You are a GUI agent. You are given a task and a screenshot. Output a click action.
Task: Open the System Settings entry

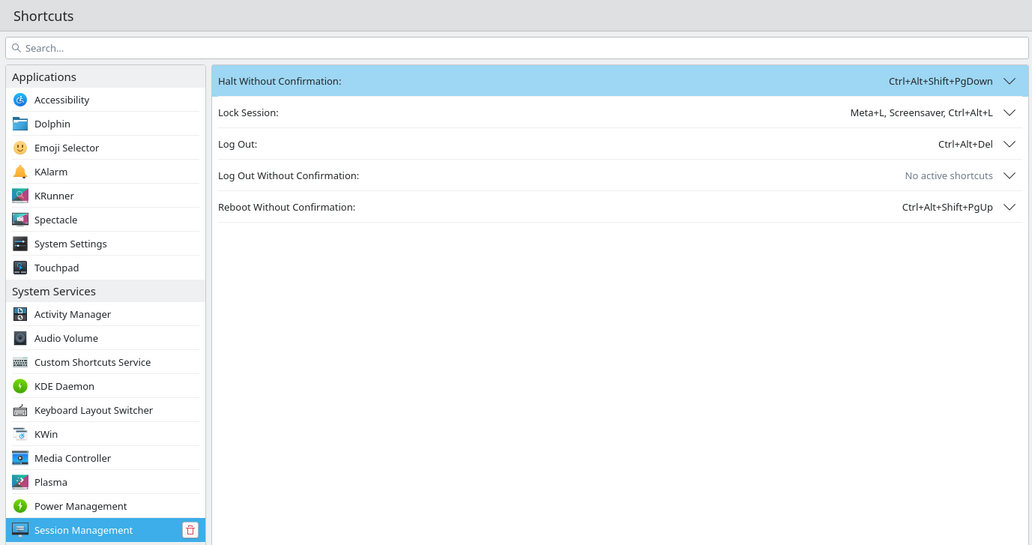click(105, 244)
